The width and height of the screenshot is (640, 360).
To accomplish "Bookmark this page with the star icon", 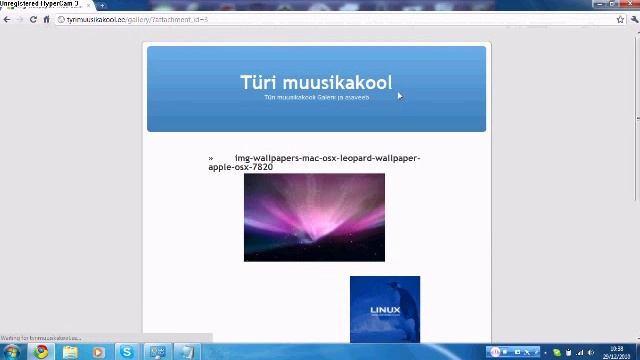I will click(x=620, y=19).
